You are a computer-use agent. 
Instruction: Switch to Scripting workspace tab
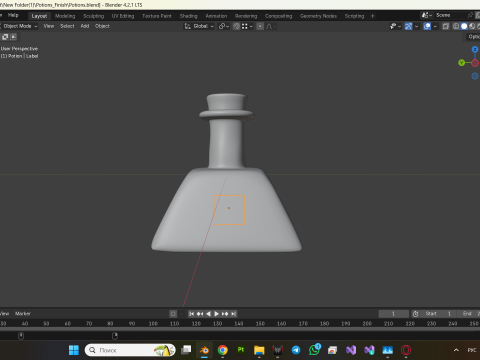point(354,16)
